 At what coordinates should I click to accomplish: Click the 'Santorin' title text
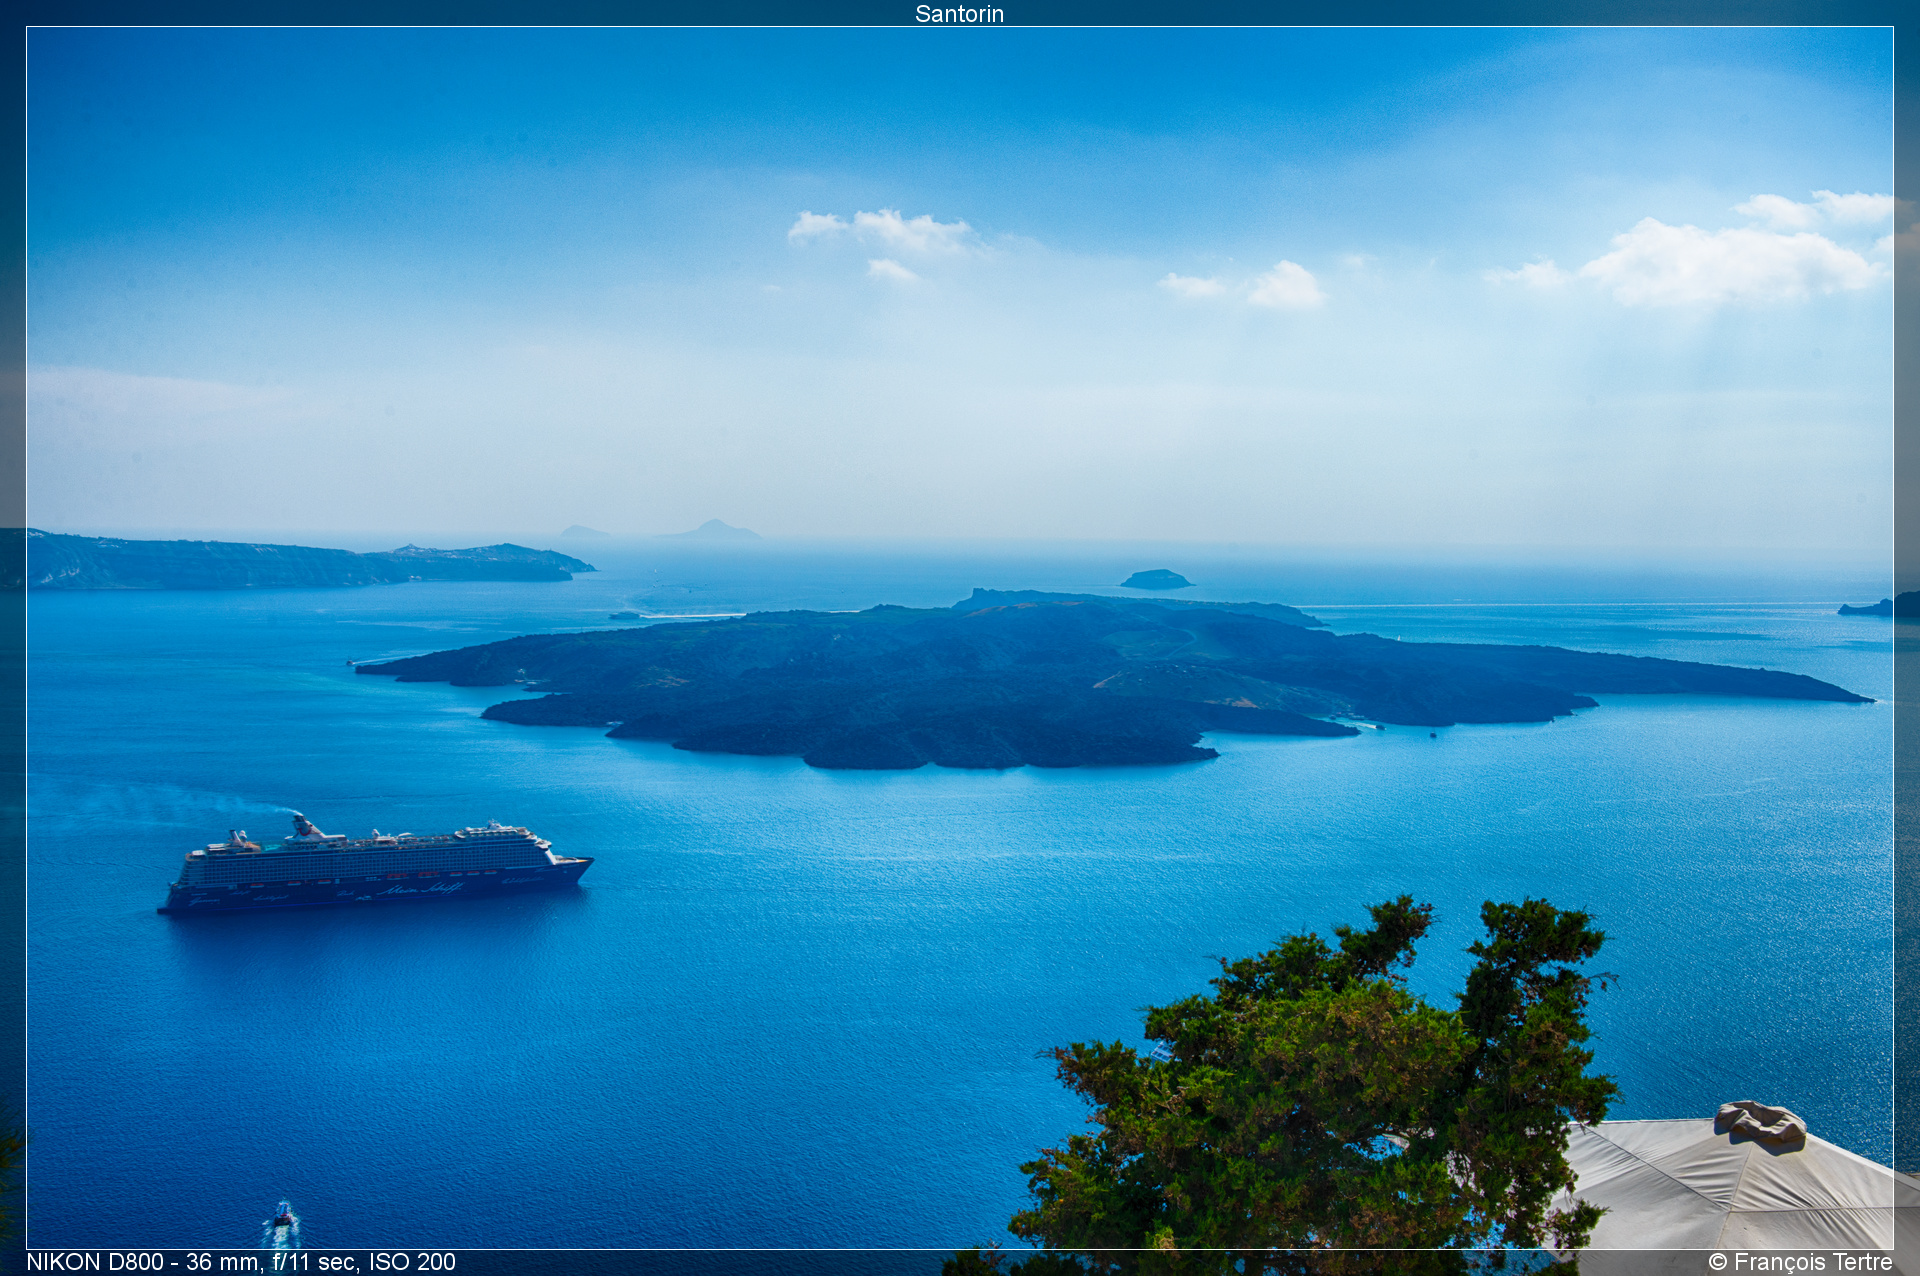(x=959, y=13)
